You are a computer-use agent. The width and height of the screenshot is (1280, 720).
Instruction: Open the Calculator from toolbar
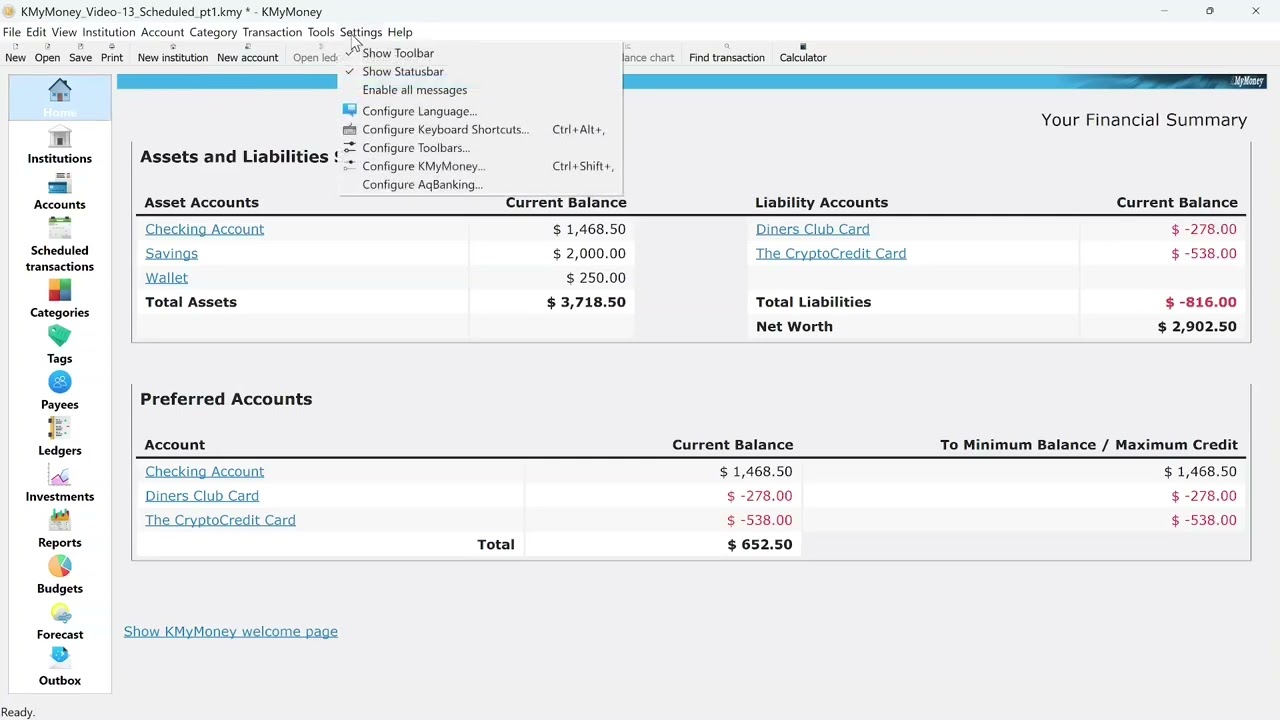click(x=803, y=54)
